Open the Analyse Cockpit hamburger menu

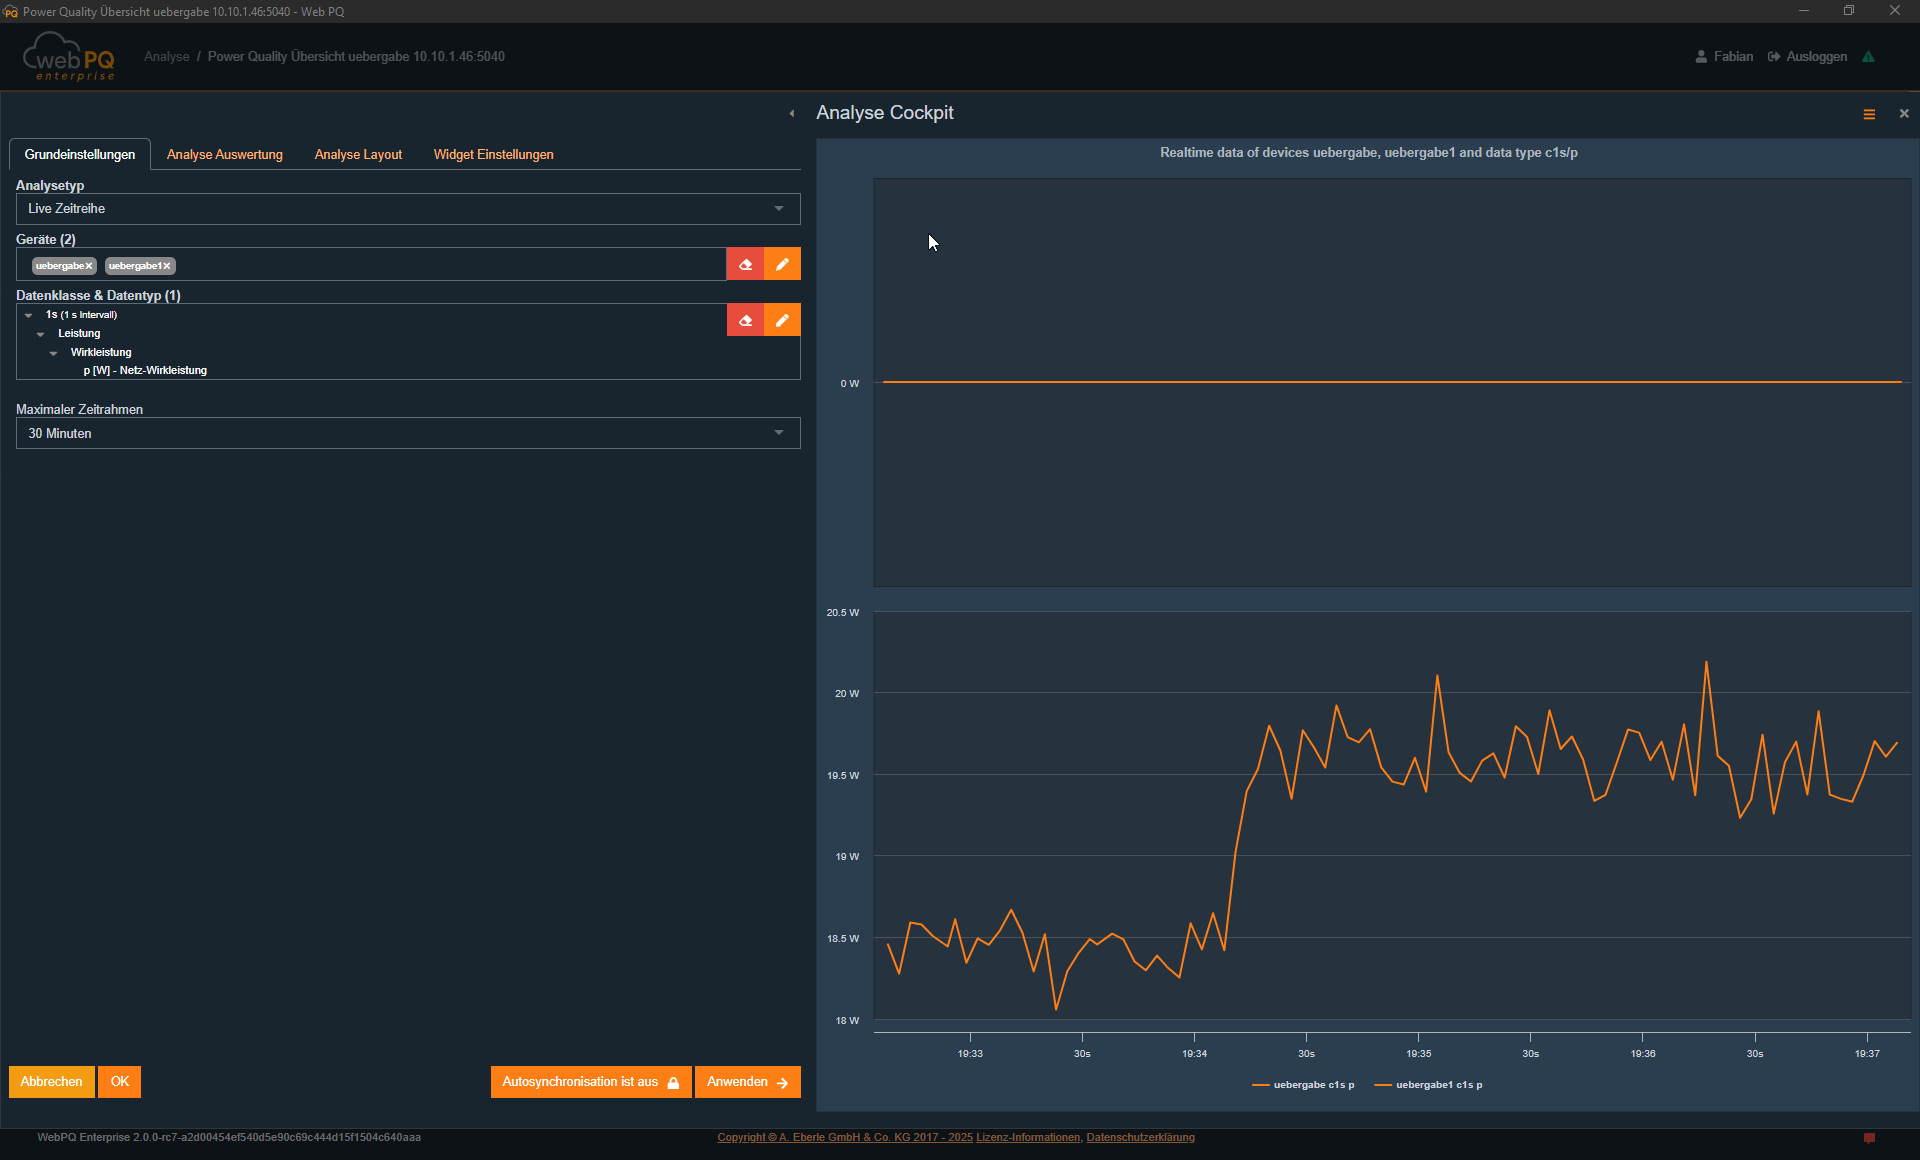1868,113
